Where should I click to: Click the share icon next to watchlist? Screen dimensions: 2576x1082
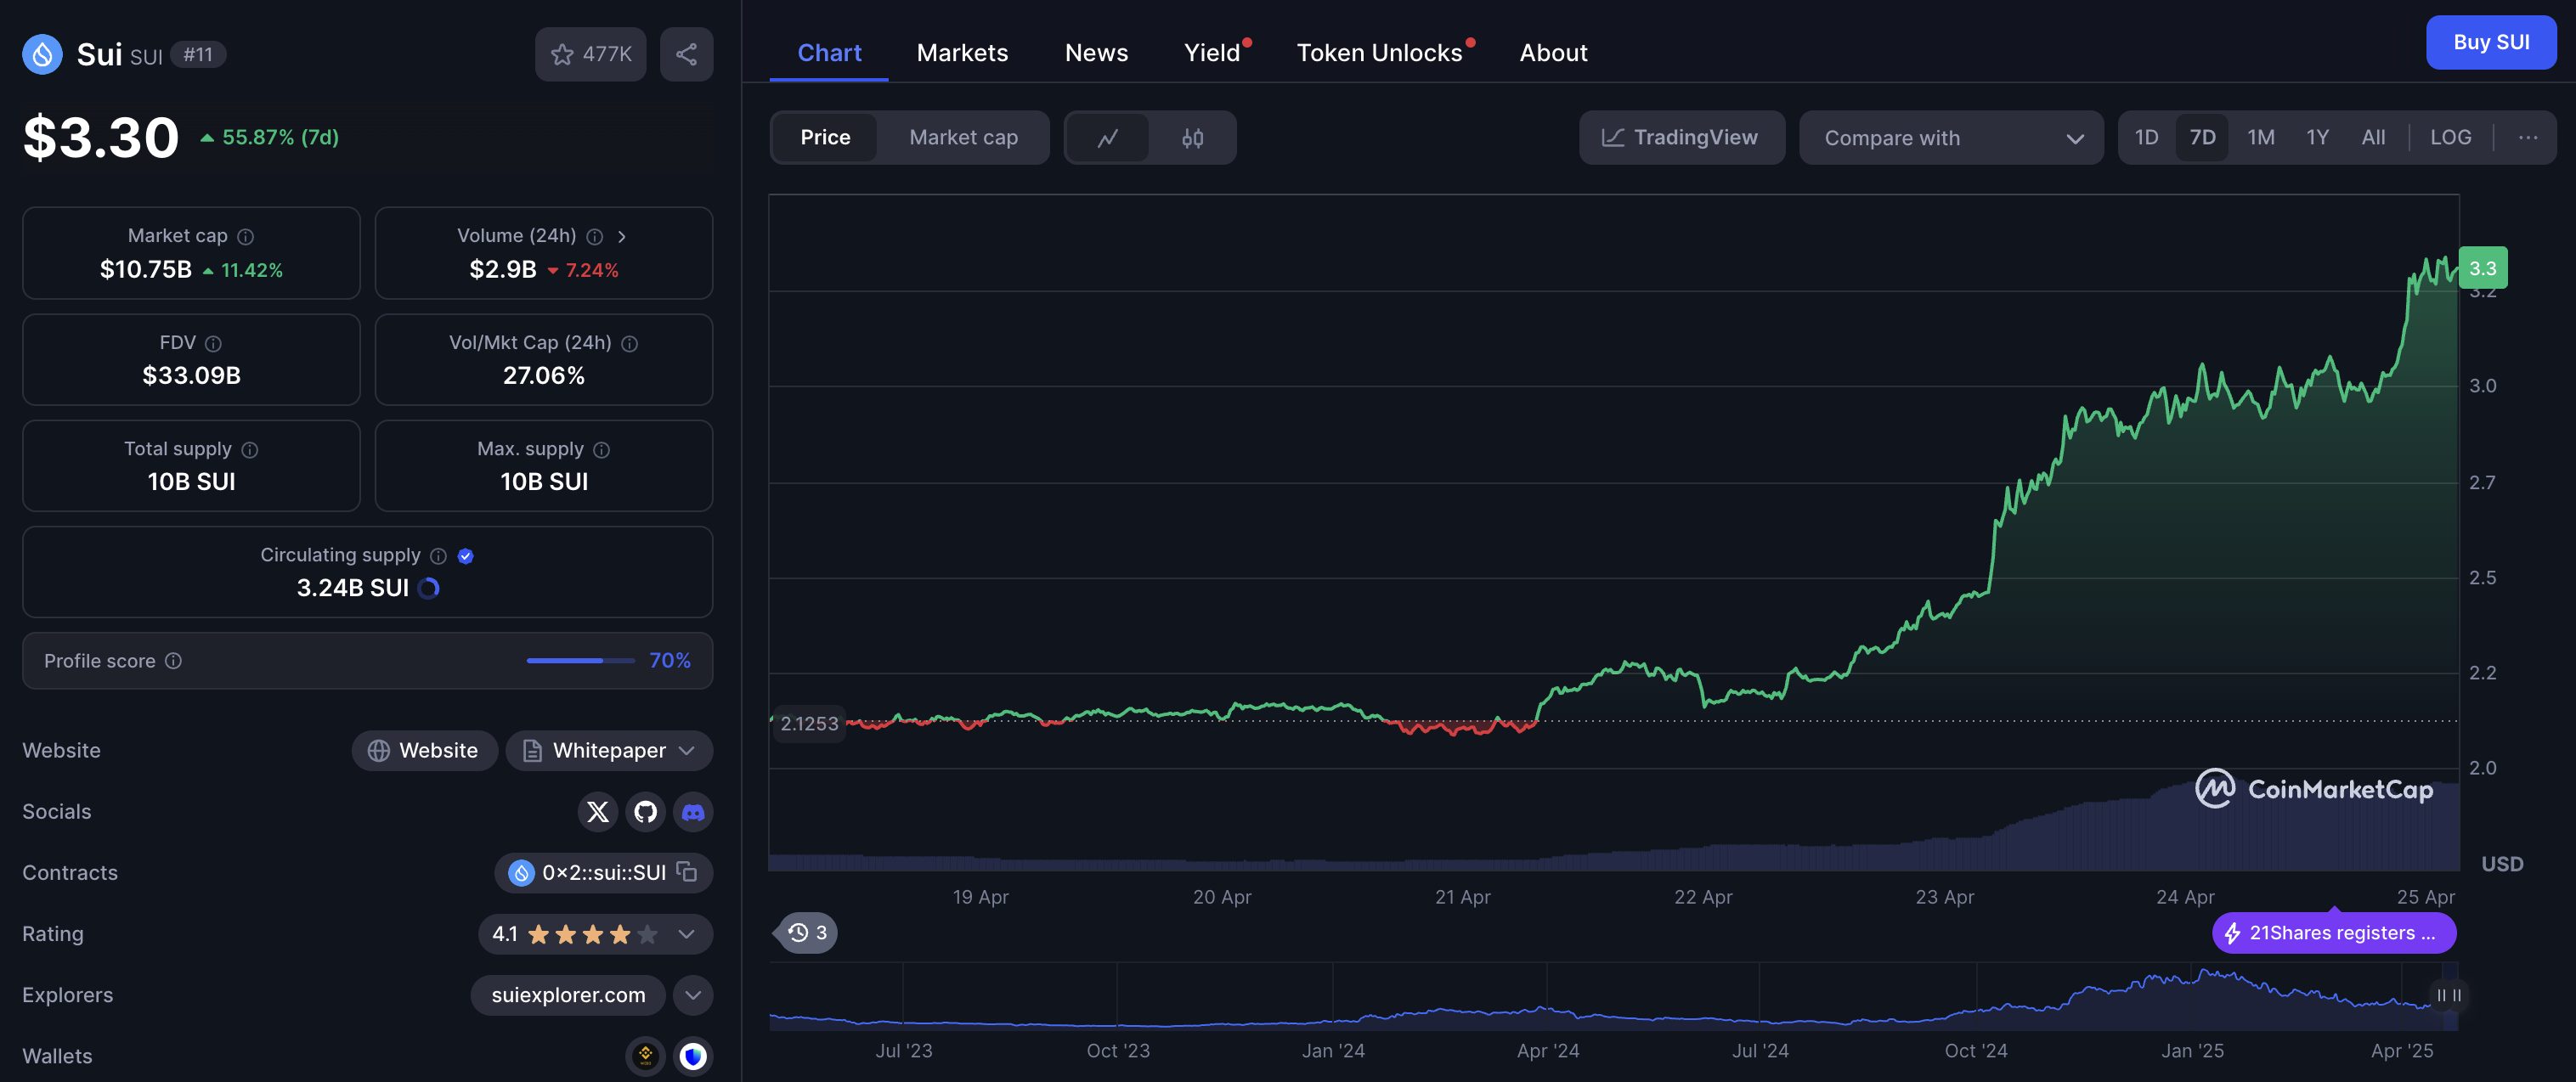point(686,54)
